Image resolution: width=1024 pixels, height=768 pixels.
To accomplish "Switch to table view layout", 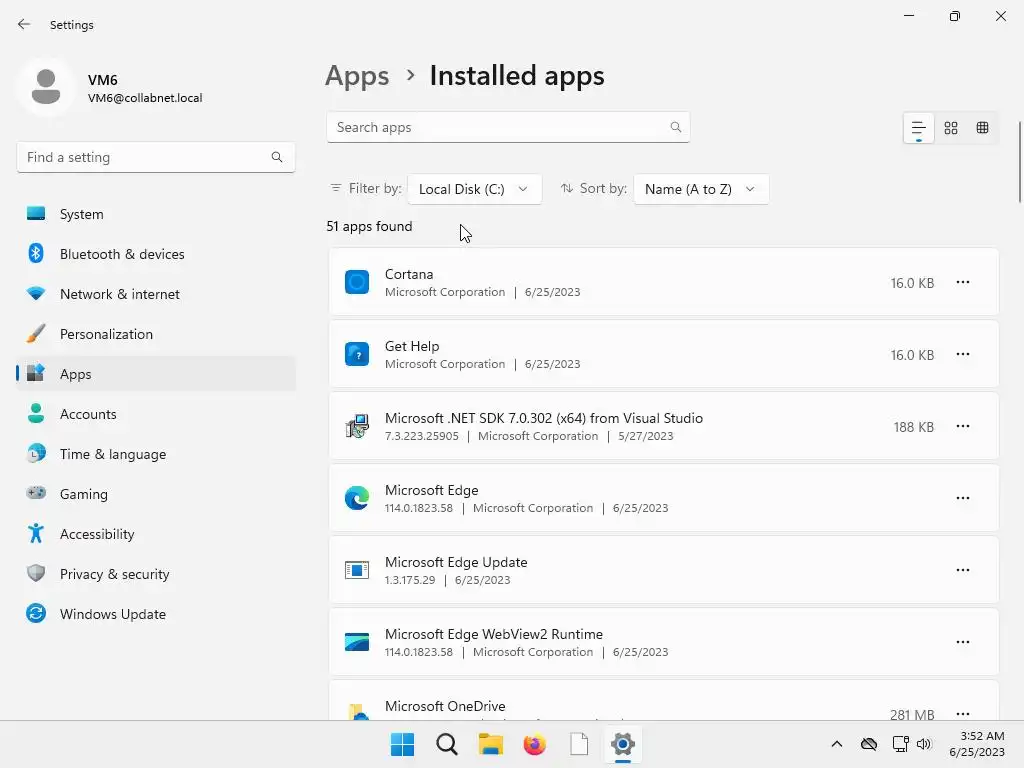I will [x=982, y=128].
